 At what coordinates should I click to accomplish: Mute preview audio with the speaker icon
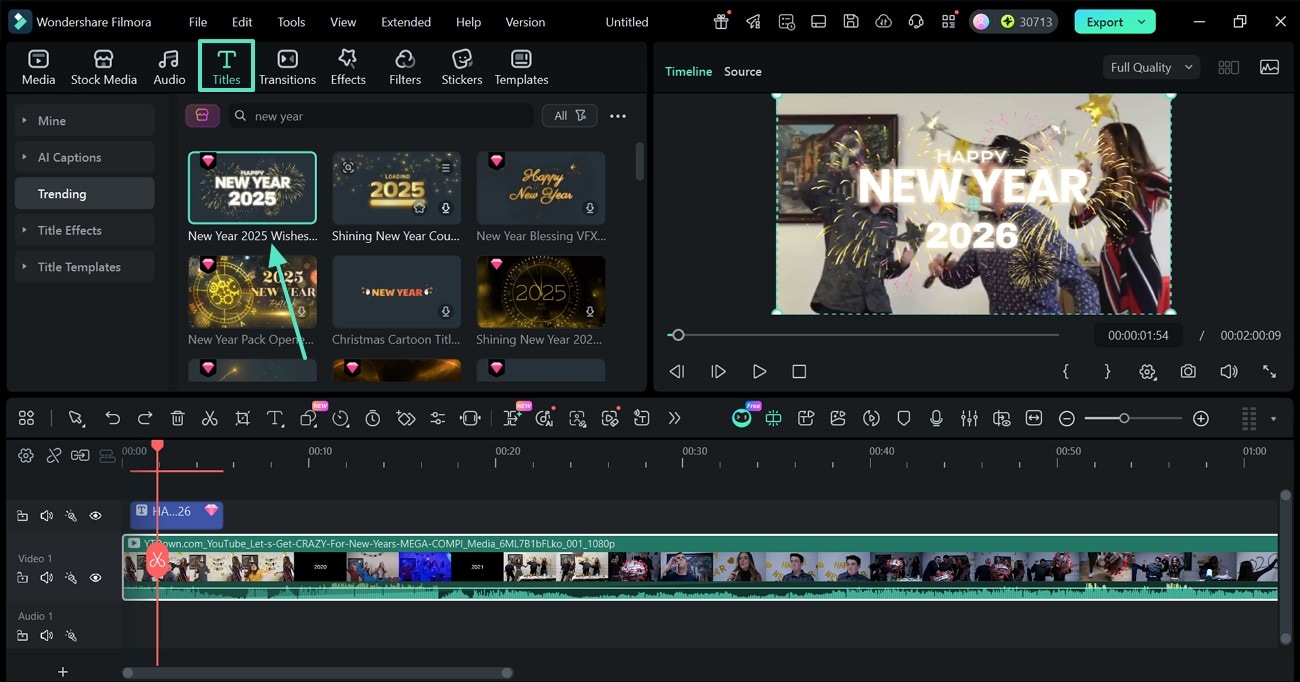pos(1229,371)
